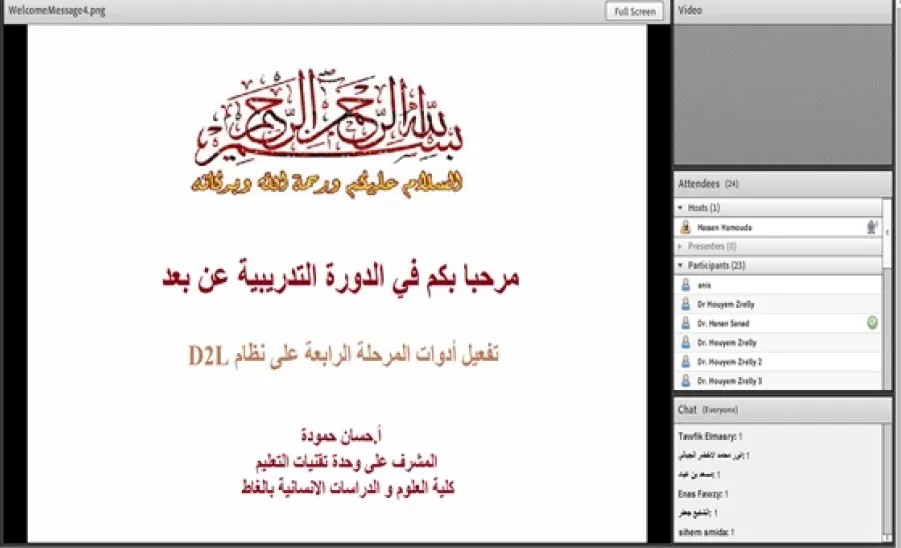Click the Chat pod scrollbar
Screen dimensions: 901x548
(x=887, y=481)
